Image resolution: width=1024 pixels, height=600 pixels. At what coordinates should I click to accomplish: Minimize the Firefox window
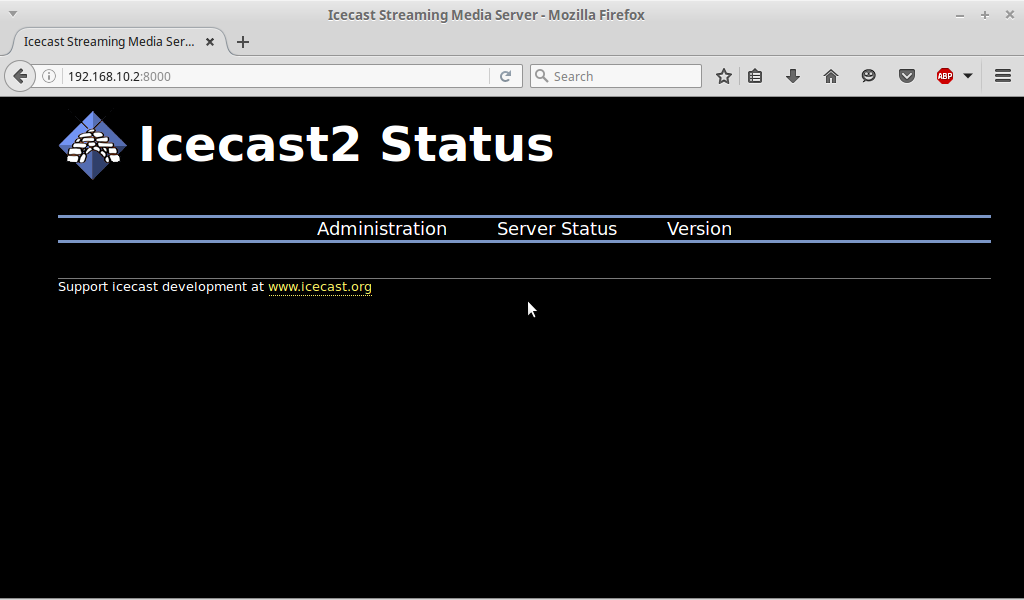tap(960, 15)
